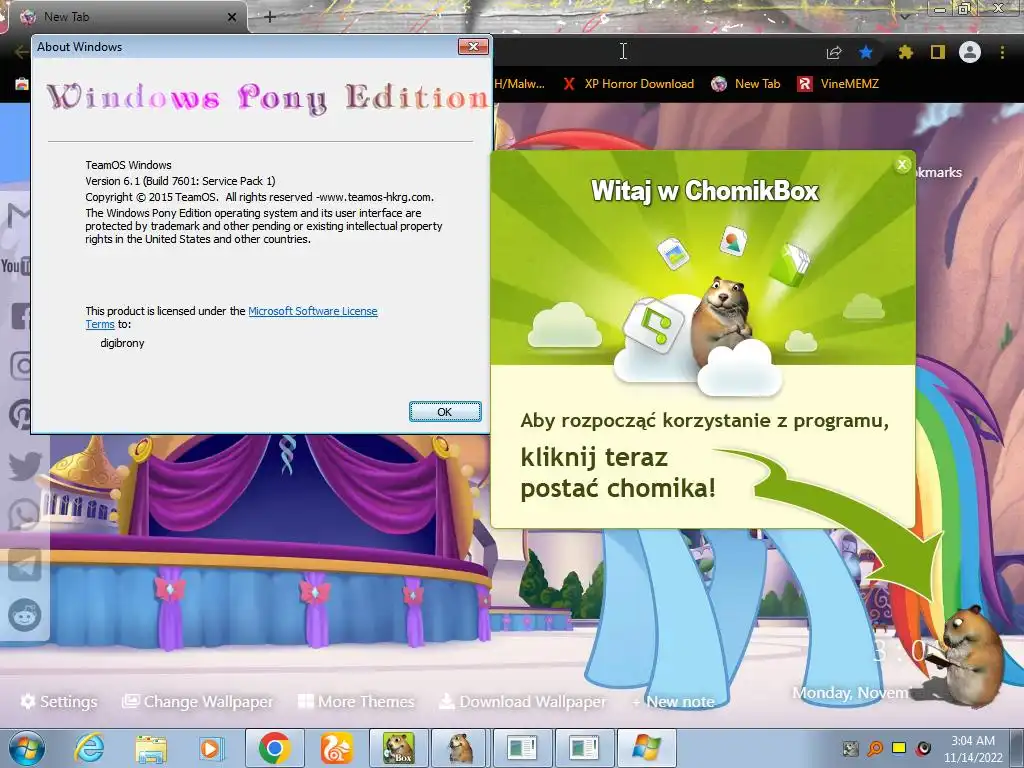Open Chrome side panel icon
The image size is (1024, 768).
point(938,52)
